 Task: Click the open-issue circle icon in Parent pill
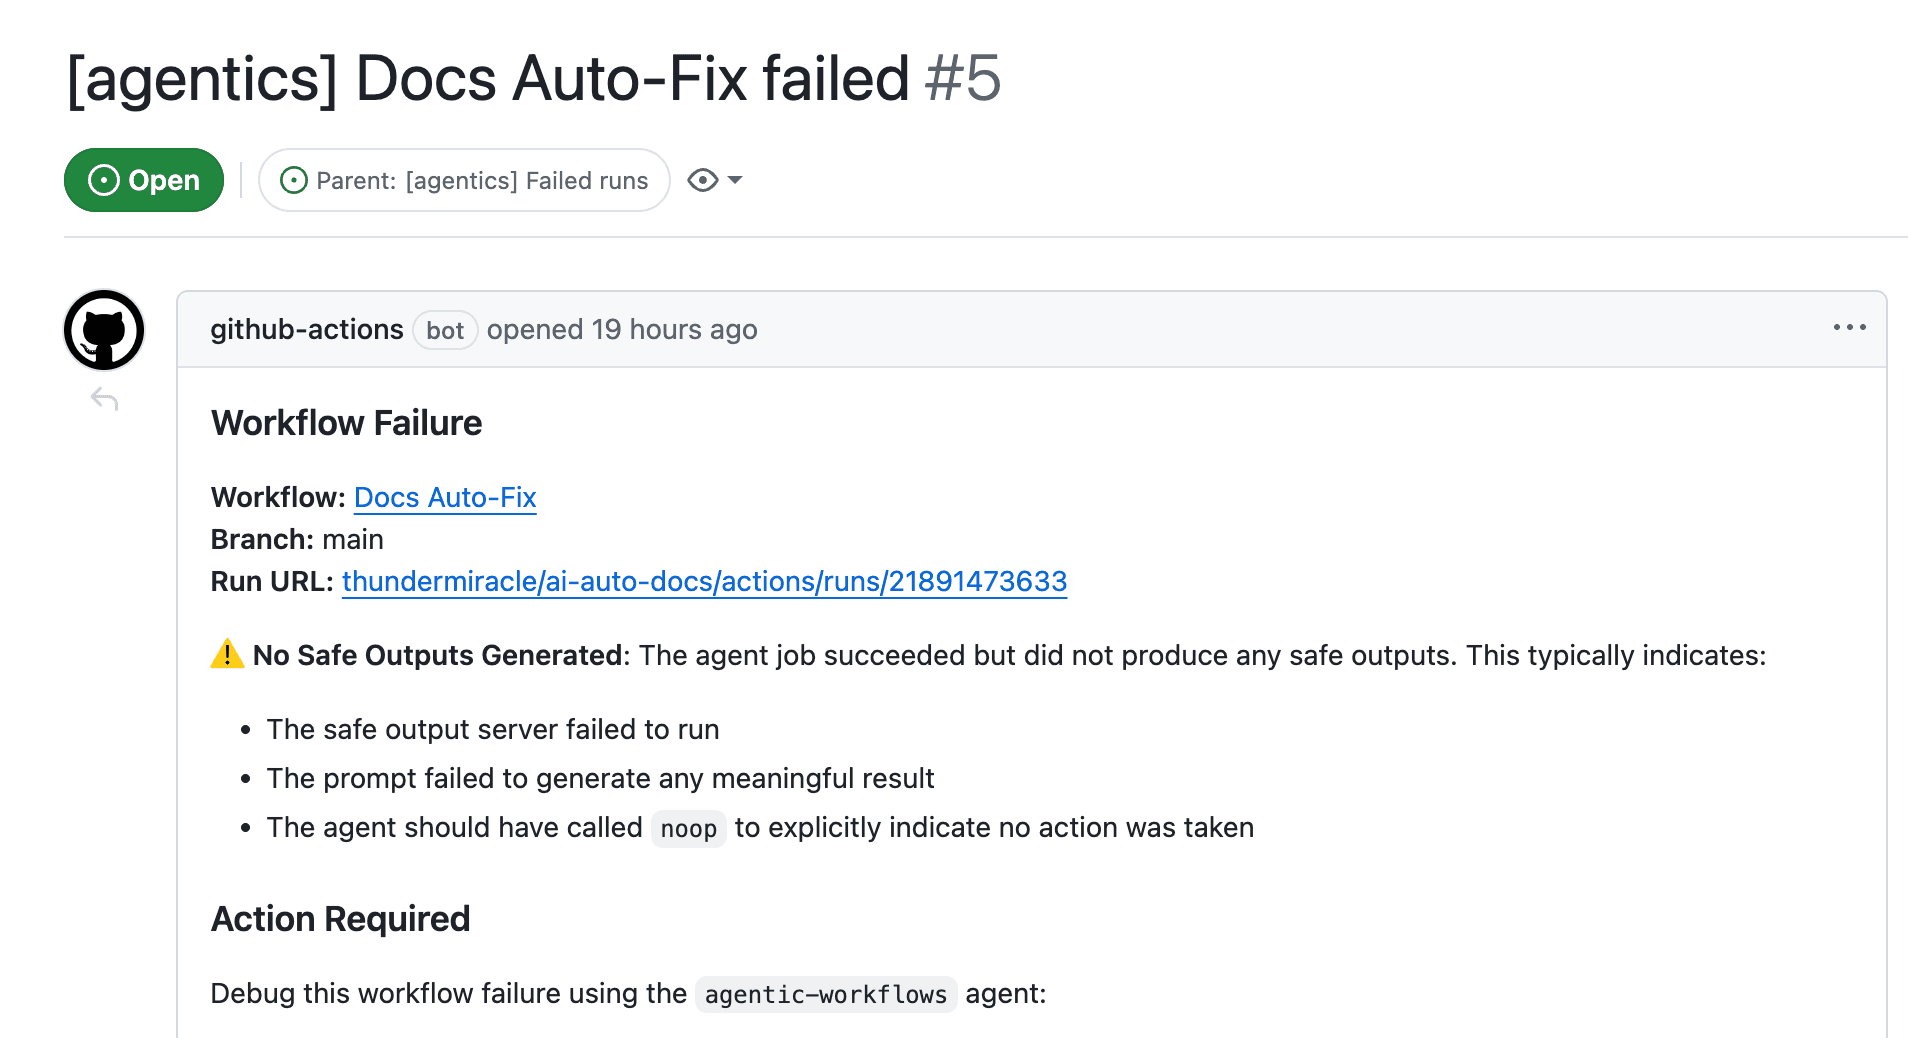coord(294,181)
